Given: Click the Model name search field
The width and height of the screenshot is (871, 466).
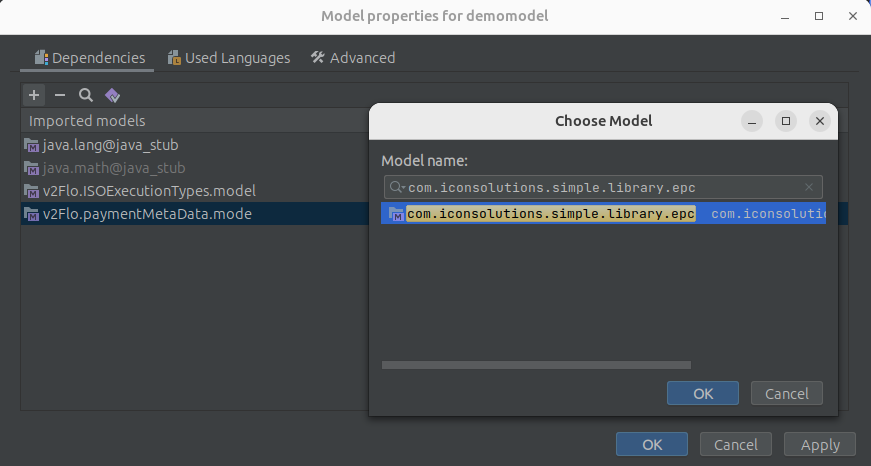Looking at the screenshot, I should tap(603, 188).
